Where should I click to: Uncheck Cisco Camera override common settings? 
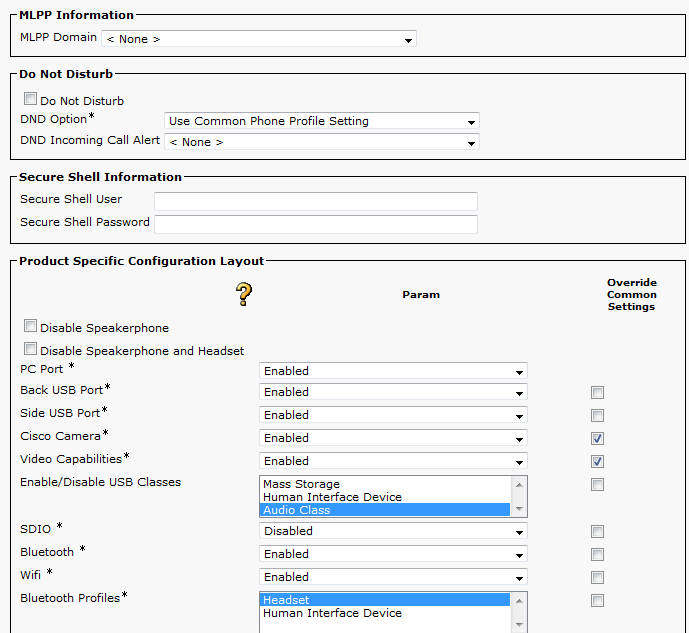pos(597,438)
